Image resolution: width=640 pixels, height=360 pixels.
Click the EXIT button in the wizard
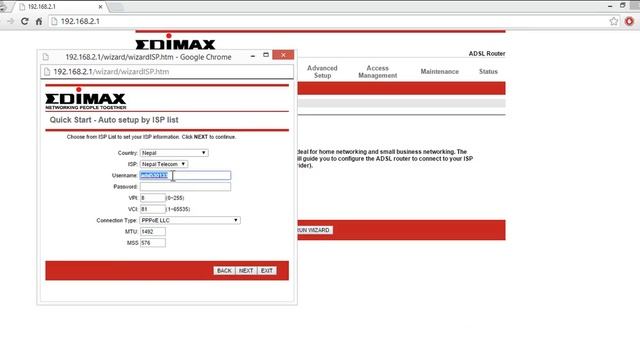point(267,271)
